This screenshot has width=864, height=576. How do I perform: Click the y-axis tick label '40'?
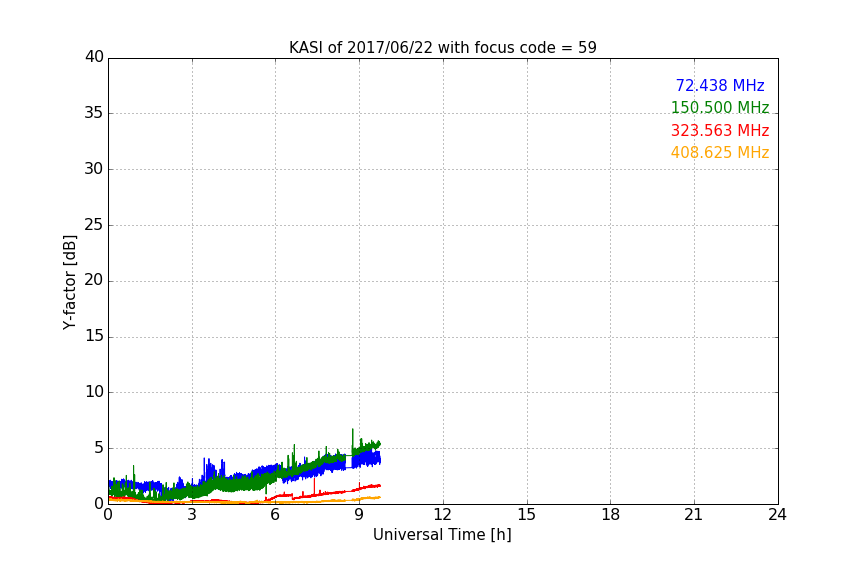tap(94, 57)
